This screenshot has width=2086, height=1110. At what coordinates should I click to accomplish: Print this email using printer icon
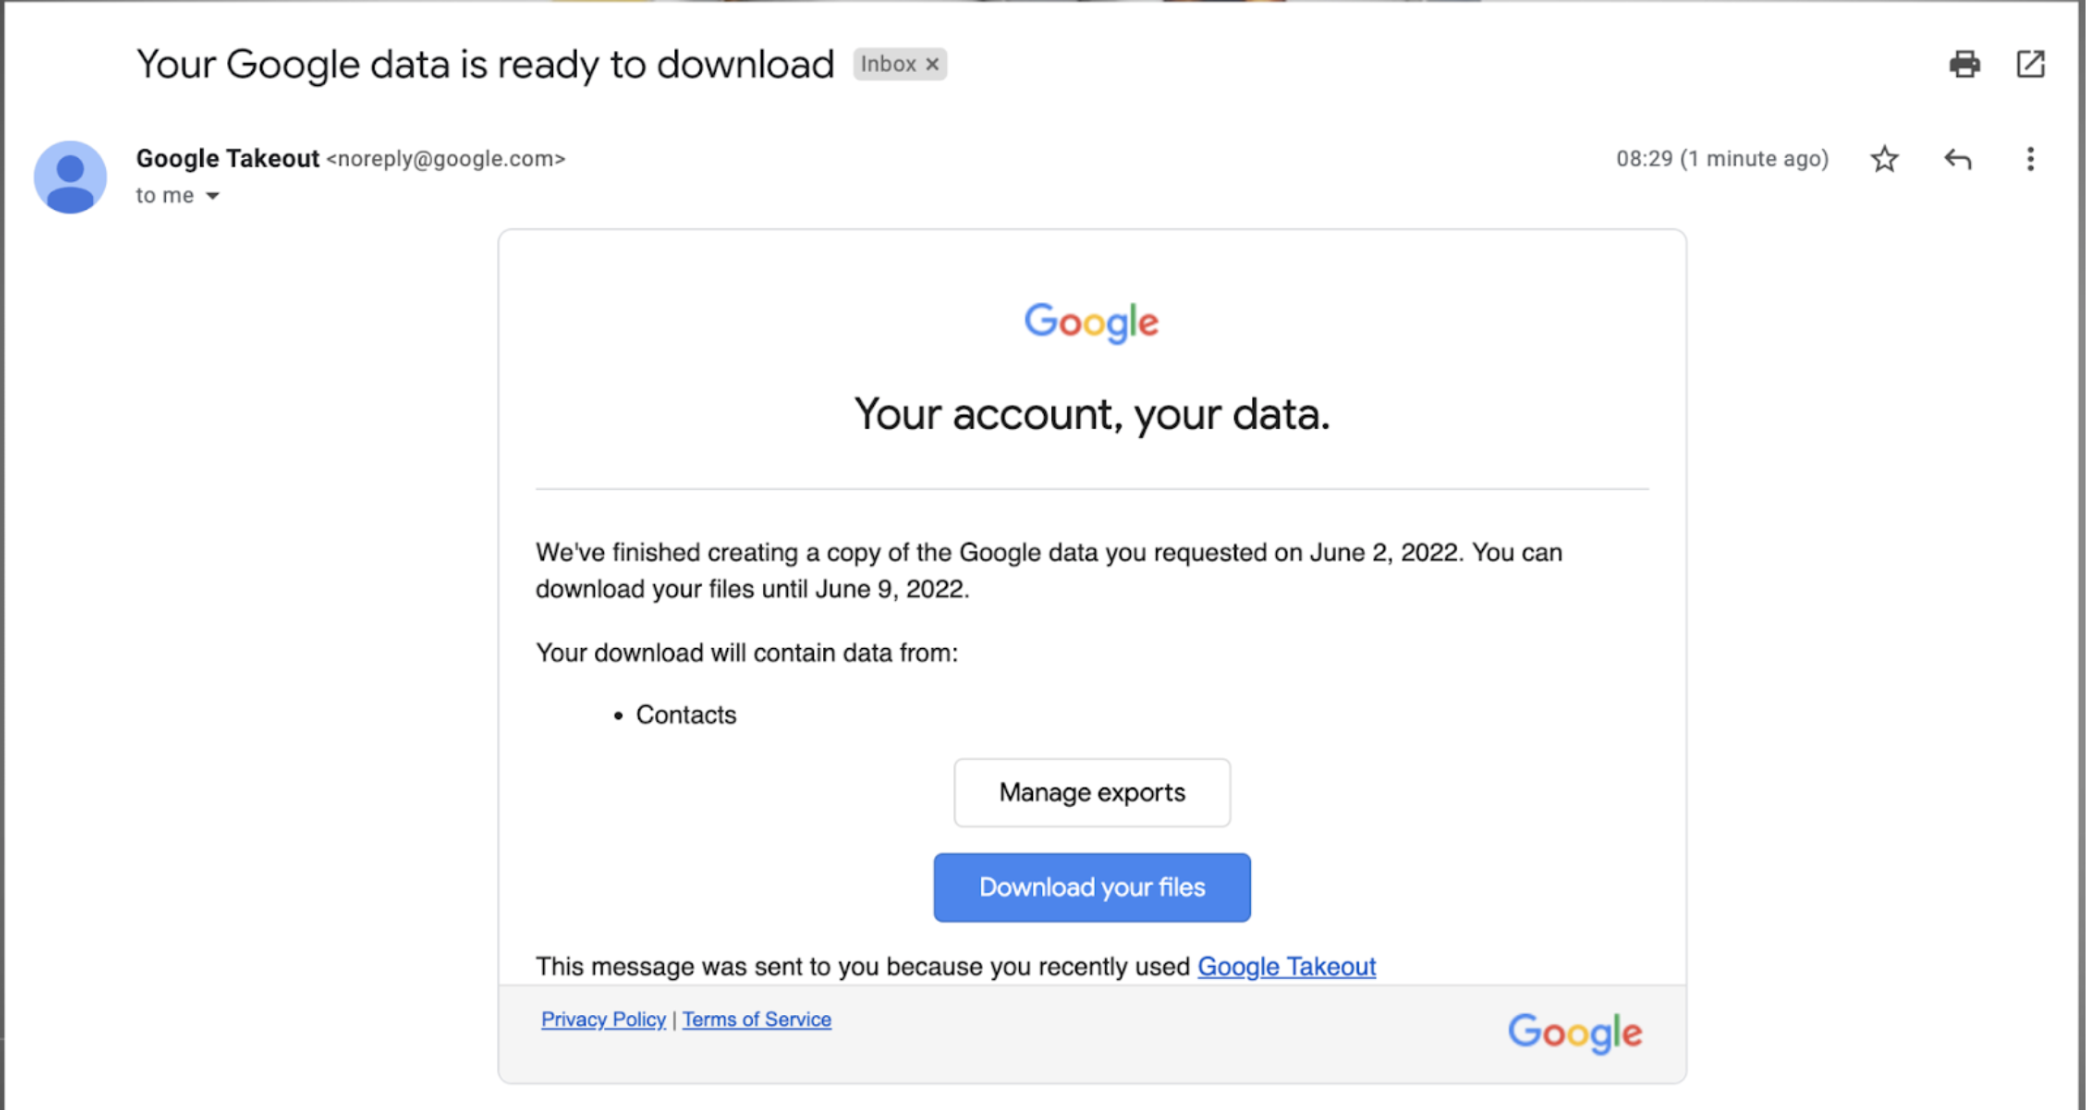click(1964, 65)
